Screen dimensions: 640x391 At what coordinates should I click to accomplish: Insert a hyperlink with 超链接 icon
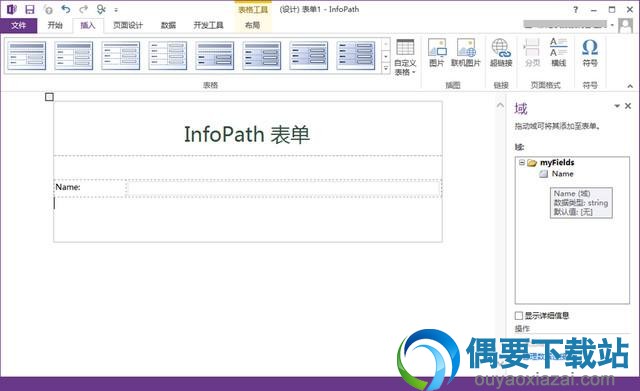point(501,53)
